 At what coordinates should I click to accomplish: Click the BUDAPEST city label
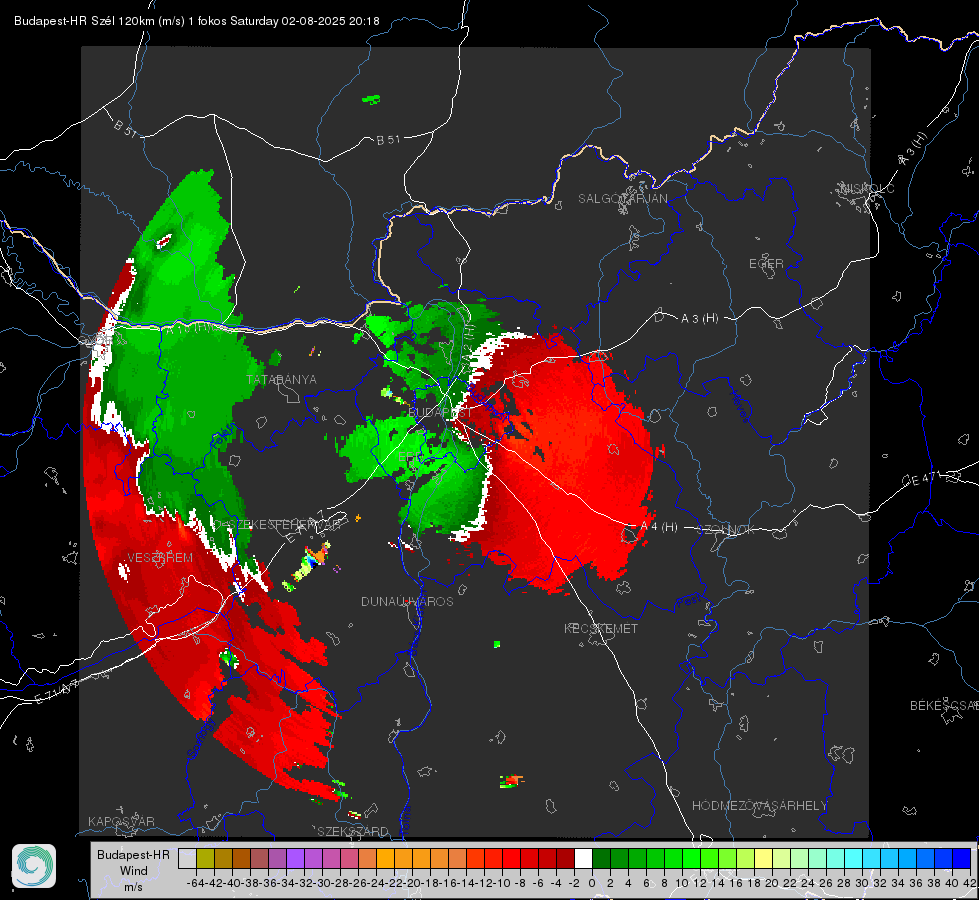[440, 413]
